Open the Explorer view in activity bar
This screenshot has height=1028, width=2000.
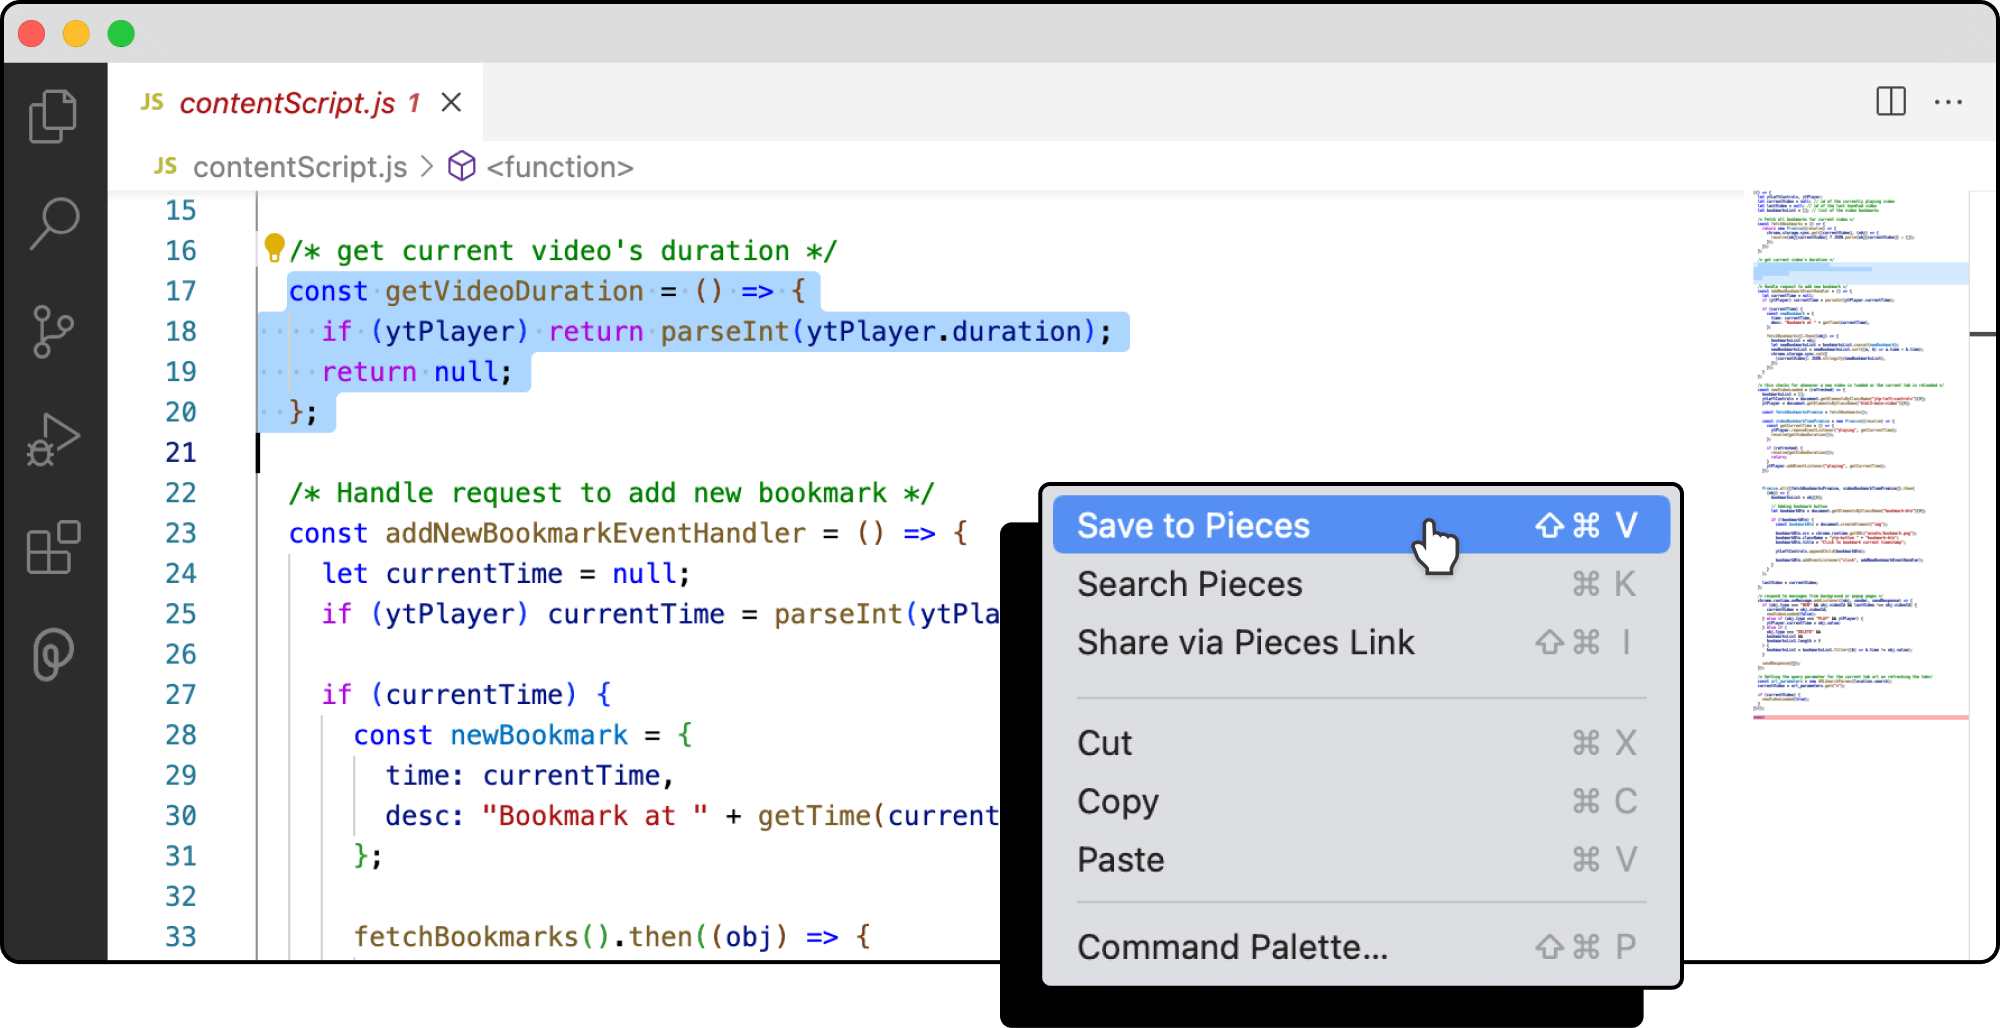53,115
